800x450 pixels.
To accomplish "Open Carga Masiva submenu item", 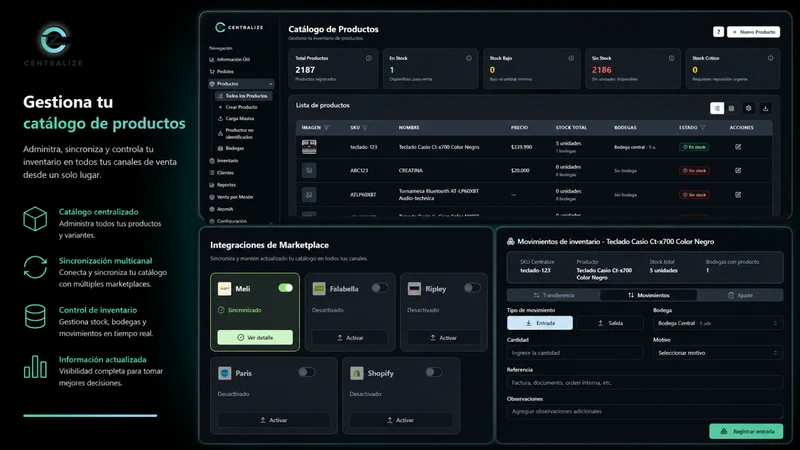I will [236, 118].
